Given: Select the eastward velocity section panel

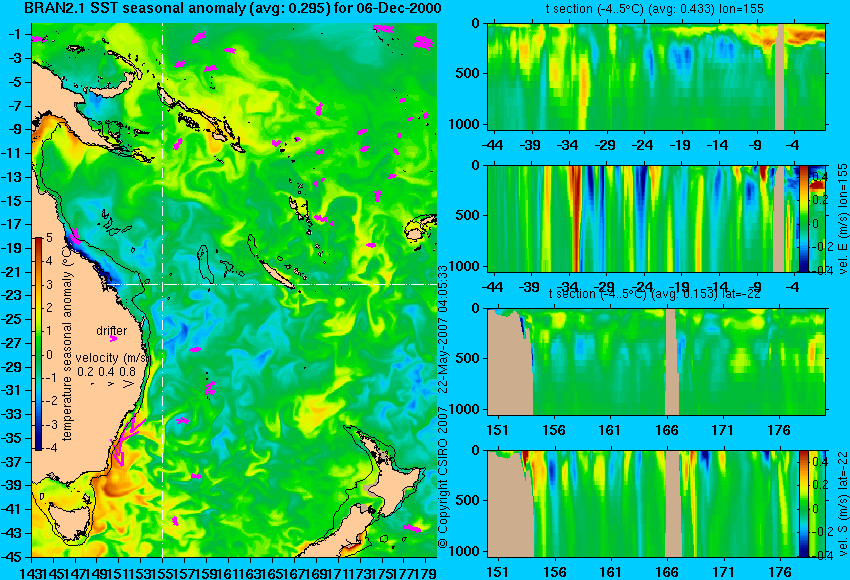Looking at the screenshot, I should [x=643, y=218].
